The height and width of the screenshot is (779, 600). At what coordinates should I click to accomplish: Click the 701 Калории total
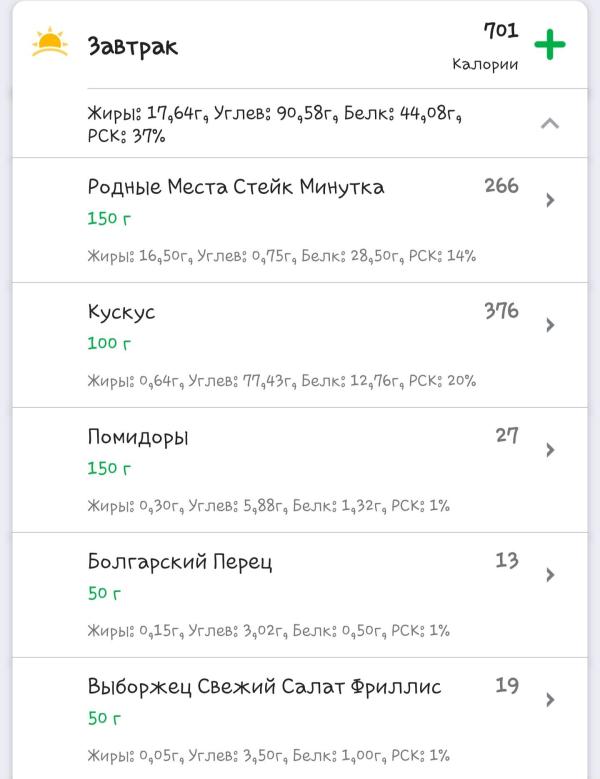pyautogui.click(x=485, y=46)
